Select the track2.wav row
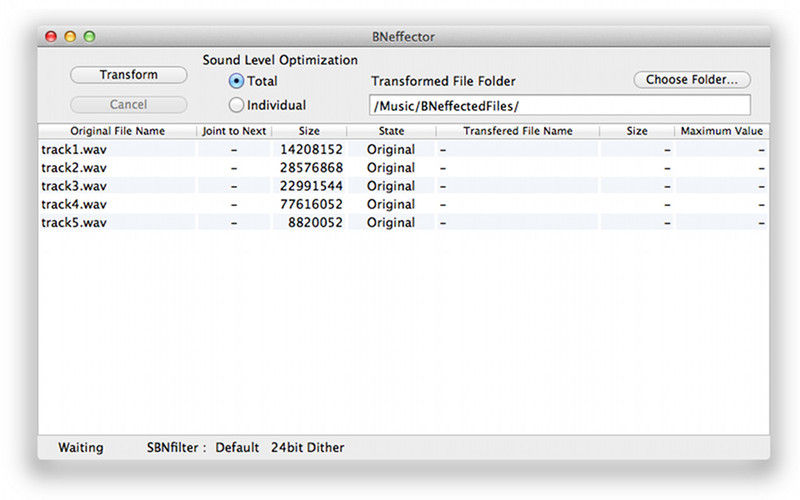 pos(404,168)
